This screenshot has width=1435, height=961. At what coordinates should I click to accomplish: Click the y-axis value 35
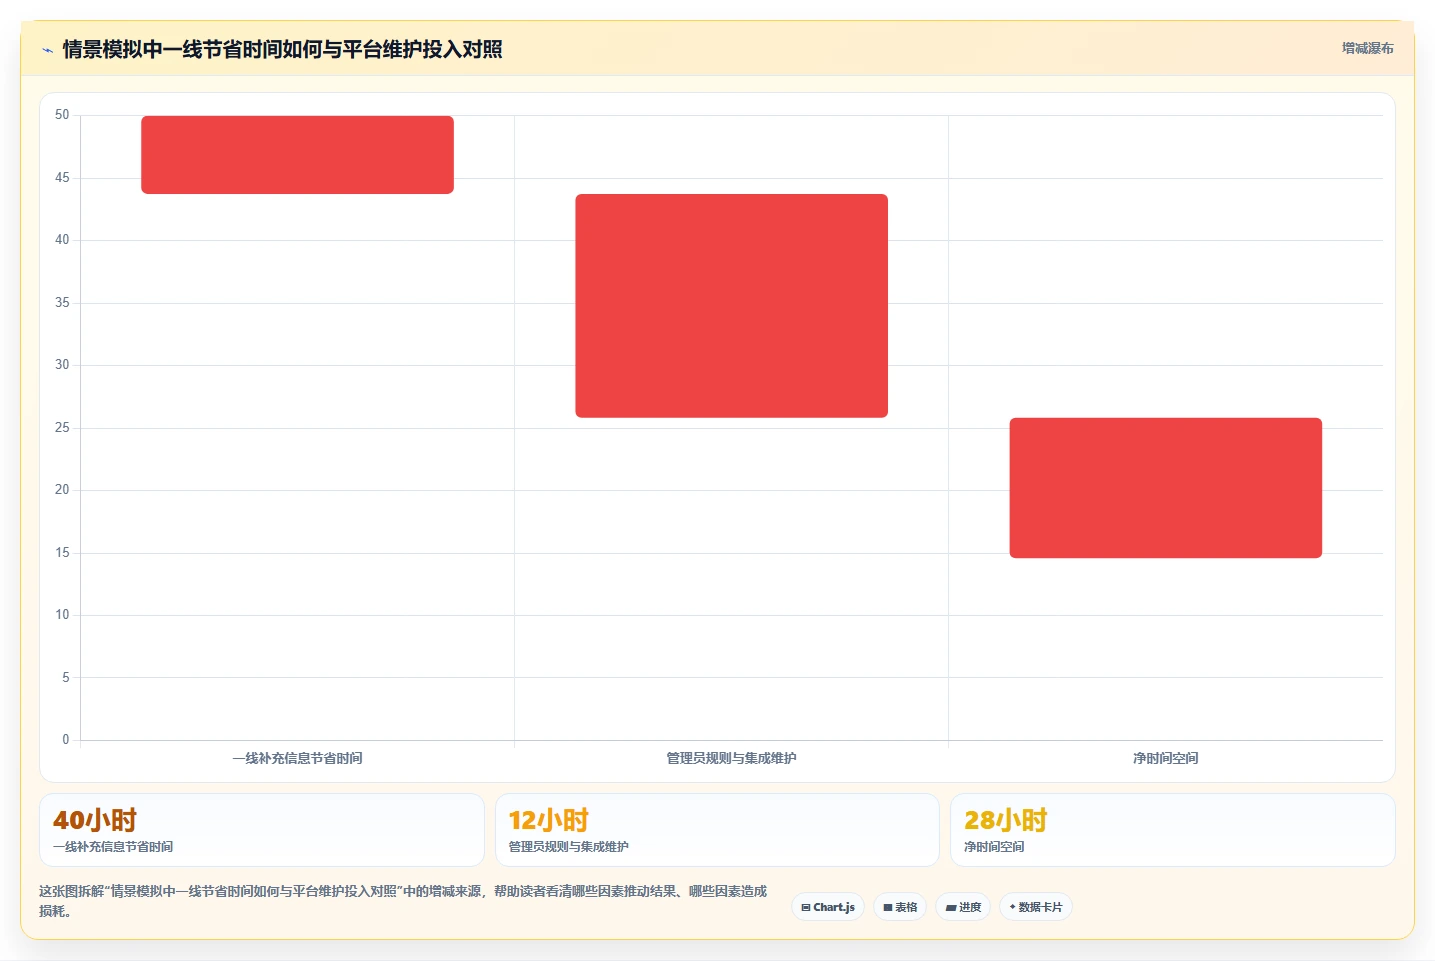pyautogui.click(x=62, y=303)
